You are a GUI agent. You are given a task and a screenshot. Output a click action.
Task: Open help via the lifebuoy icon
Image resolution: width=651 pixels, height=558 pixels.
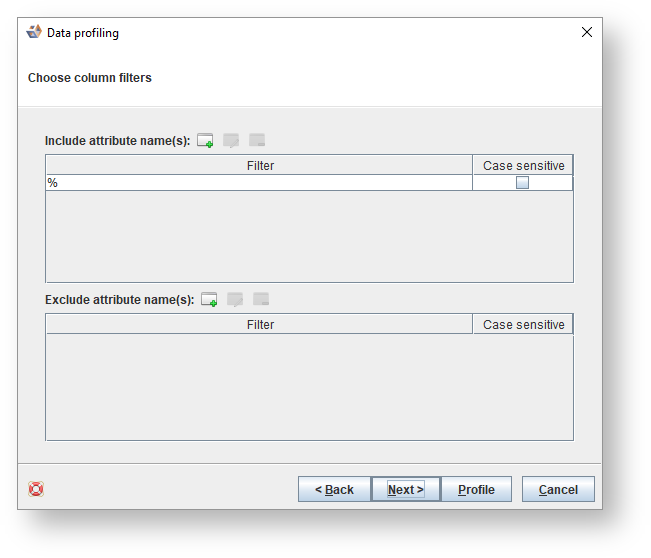click(x=36, y=489)
